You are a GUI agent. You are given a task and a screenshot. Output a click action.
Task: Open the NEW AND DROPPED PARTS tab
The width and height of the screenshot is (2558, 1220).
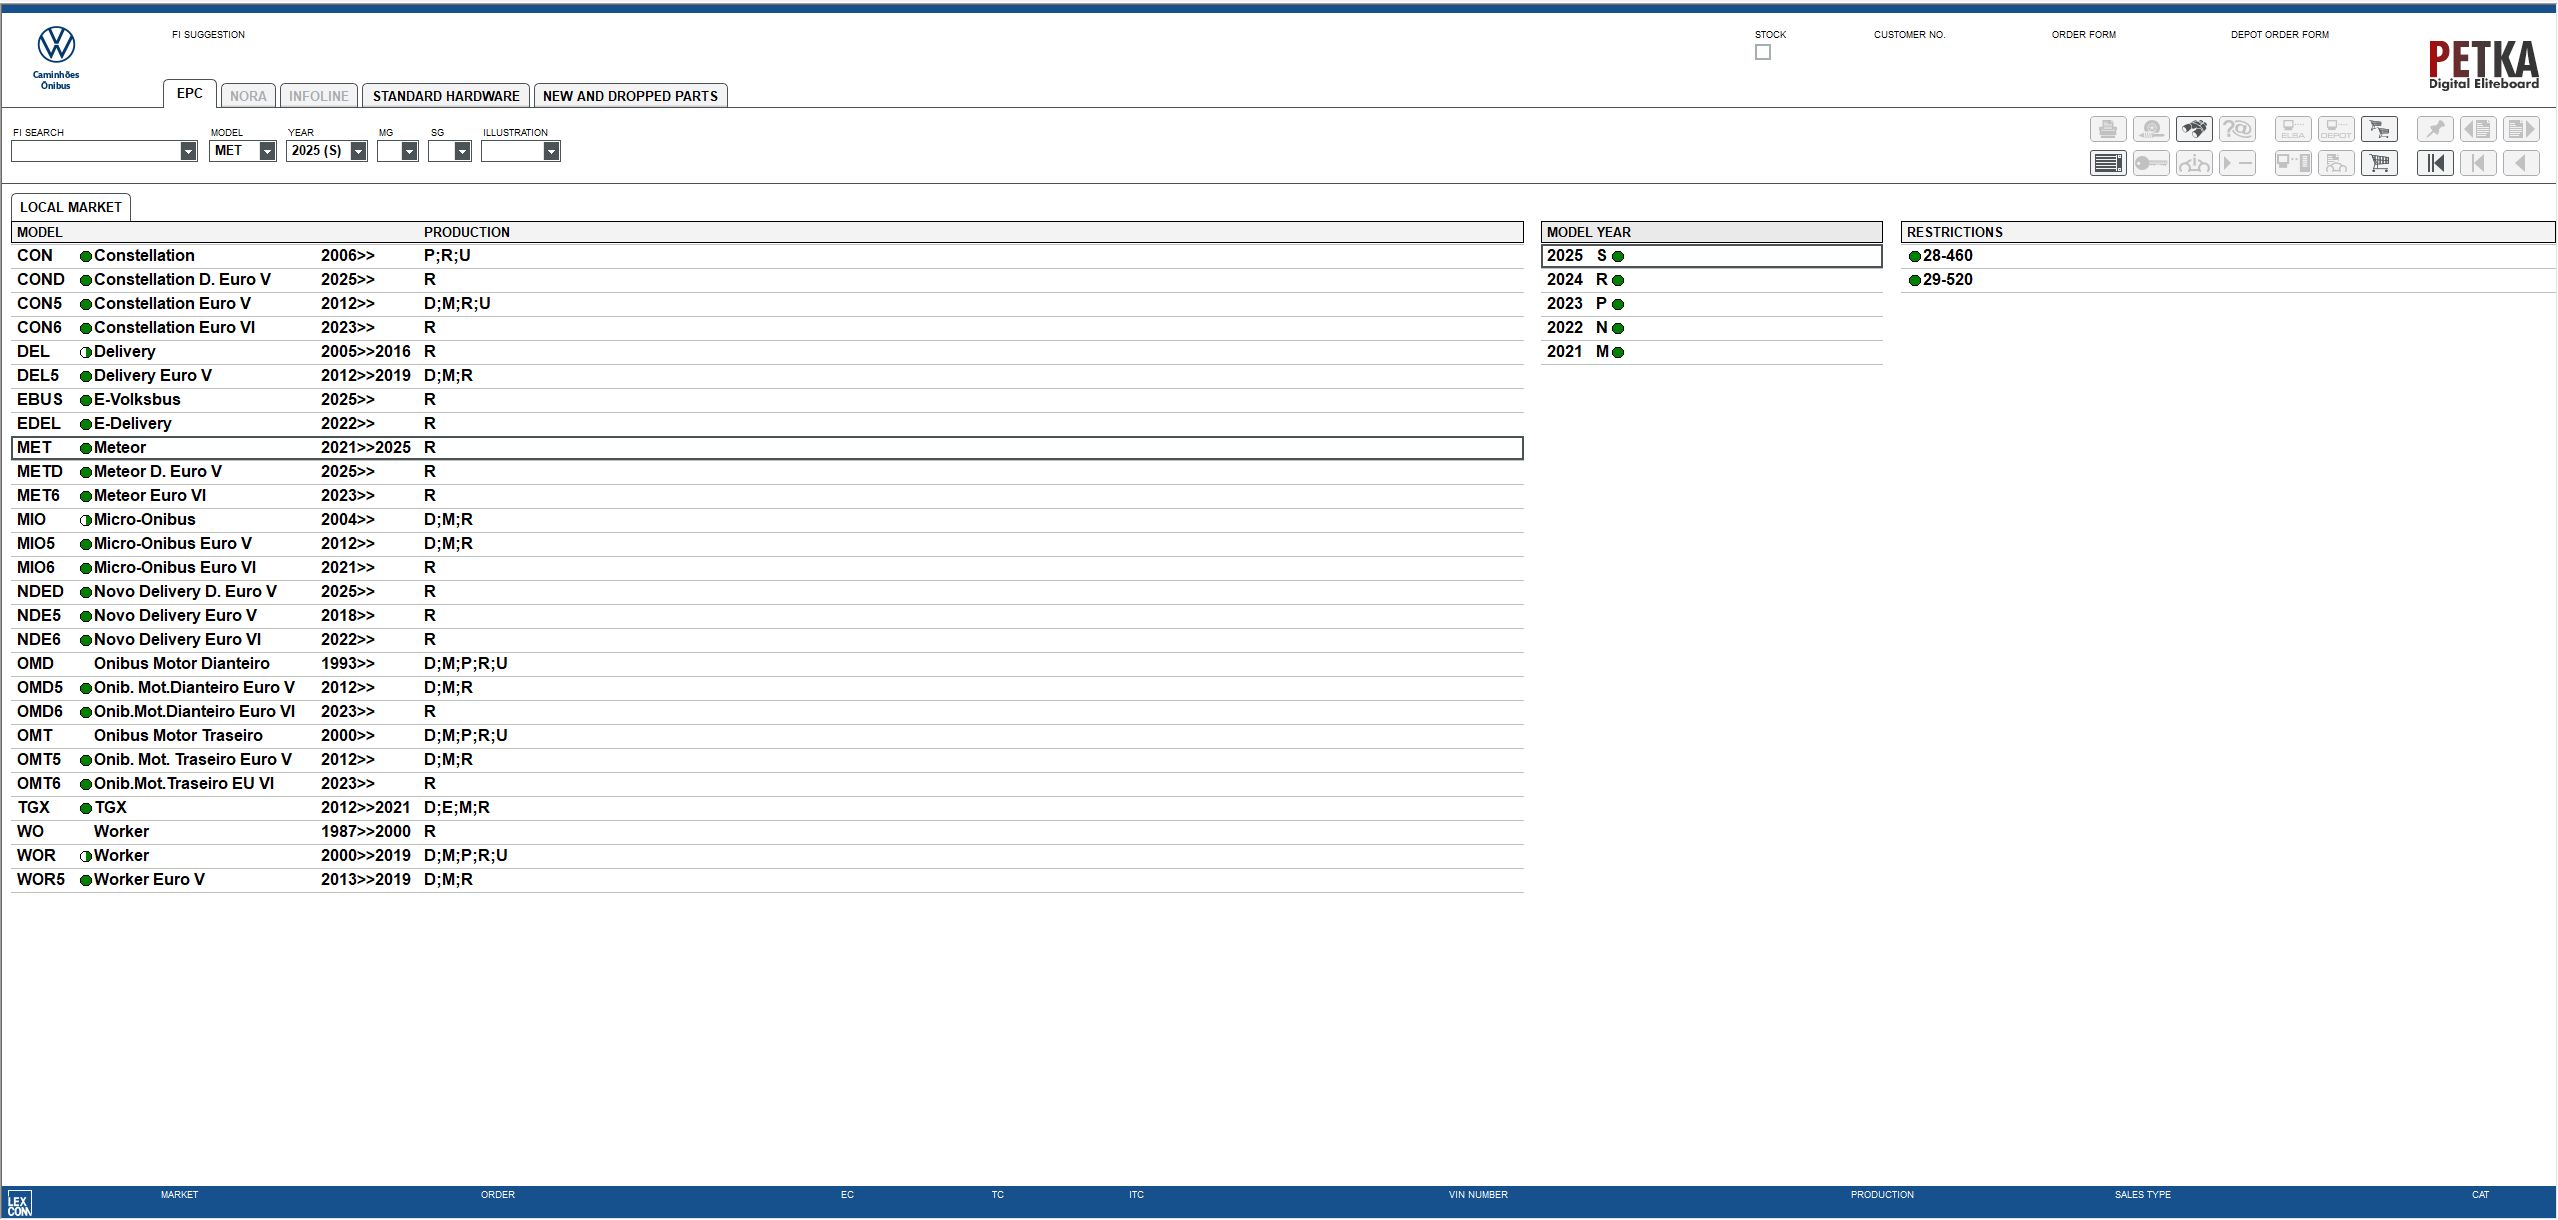pos(630,96)
